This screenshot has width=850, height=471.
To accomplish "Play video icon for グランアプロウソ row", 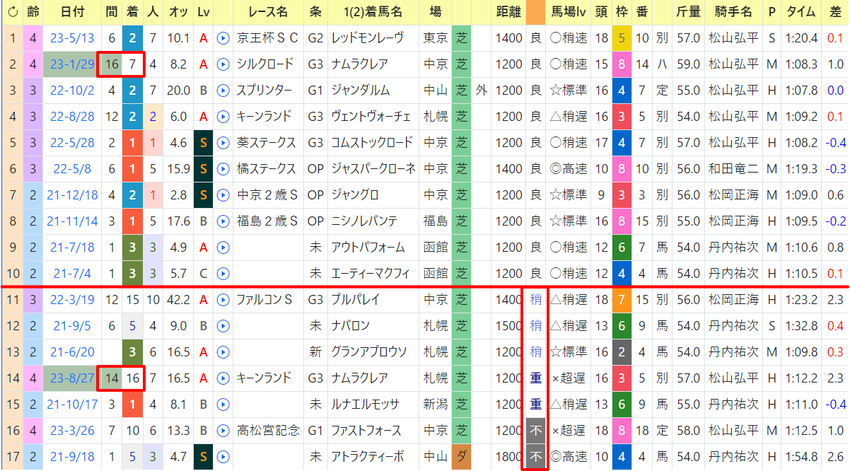I will (223, 352).
